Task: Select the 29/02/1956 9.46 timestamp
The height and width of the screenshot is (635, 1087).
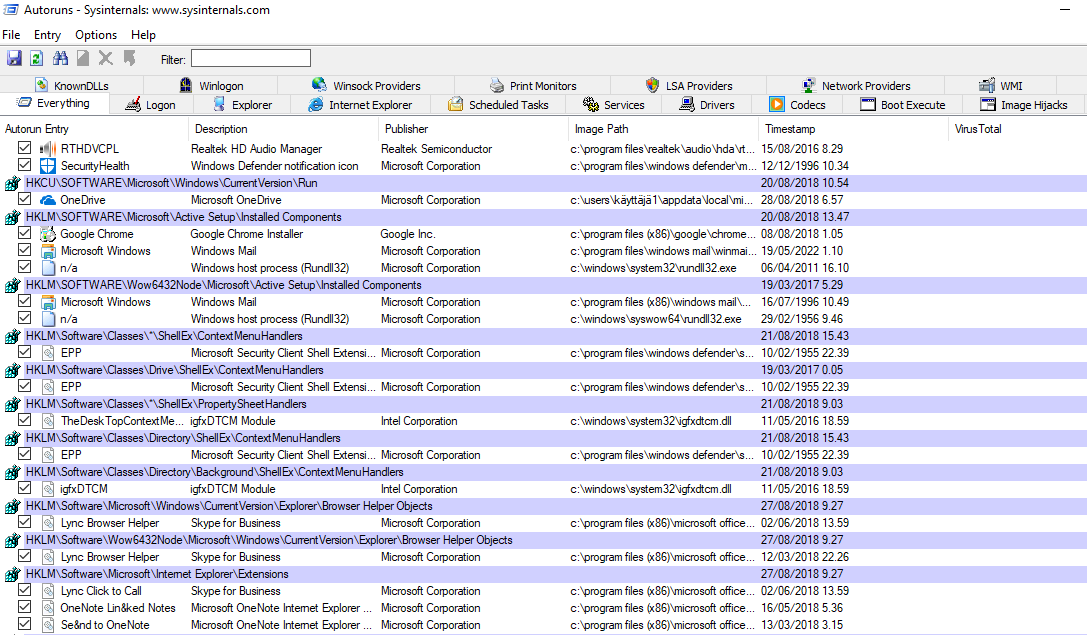Action: [801, 319]
